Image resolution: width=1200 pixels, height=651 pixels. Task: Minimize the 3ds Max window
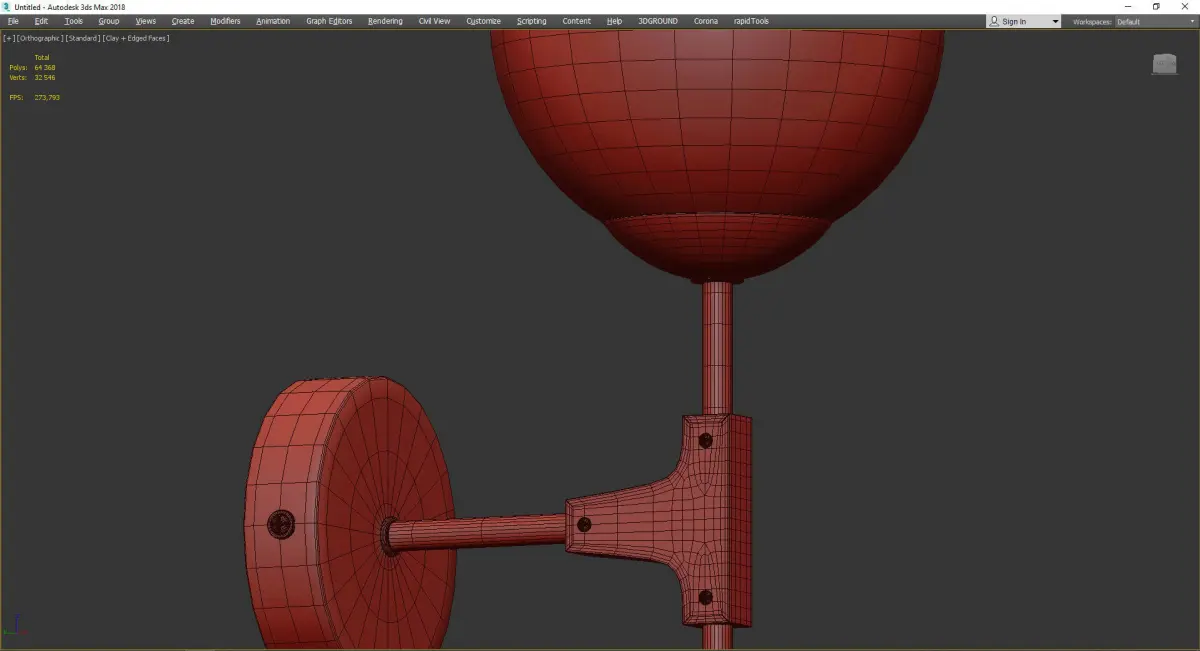pyautogui.click(x=1128, y=7)
